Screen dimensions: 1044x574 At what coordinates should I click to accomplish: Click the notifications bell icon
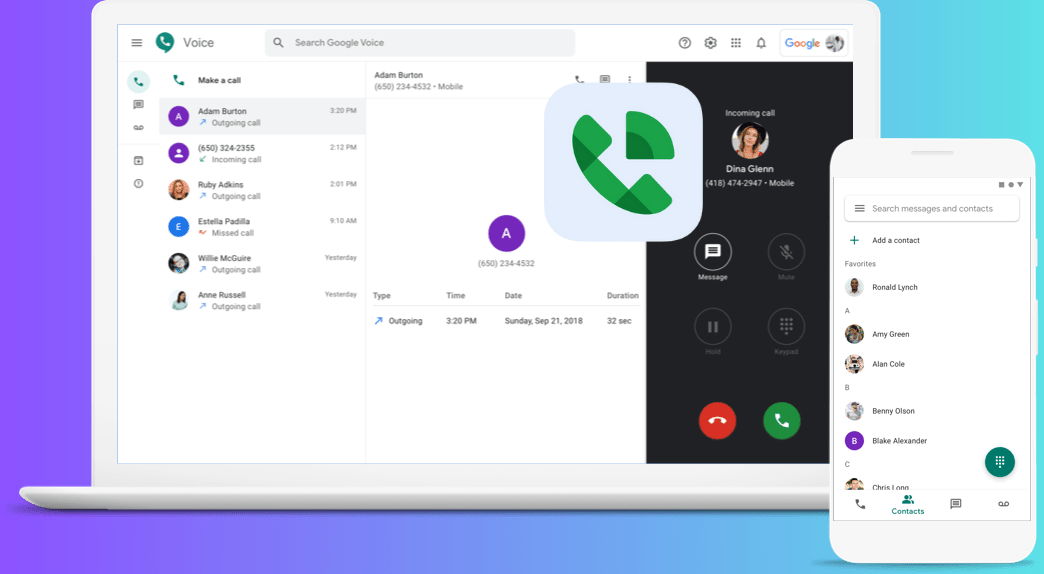(761, 43)
